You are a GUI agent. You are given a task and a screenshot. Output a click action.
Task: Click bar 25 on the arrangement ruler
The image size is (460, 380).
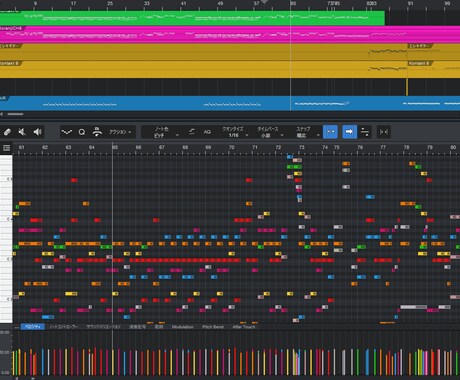click(x=110, y=4)
